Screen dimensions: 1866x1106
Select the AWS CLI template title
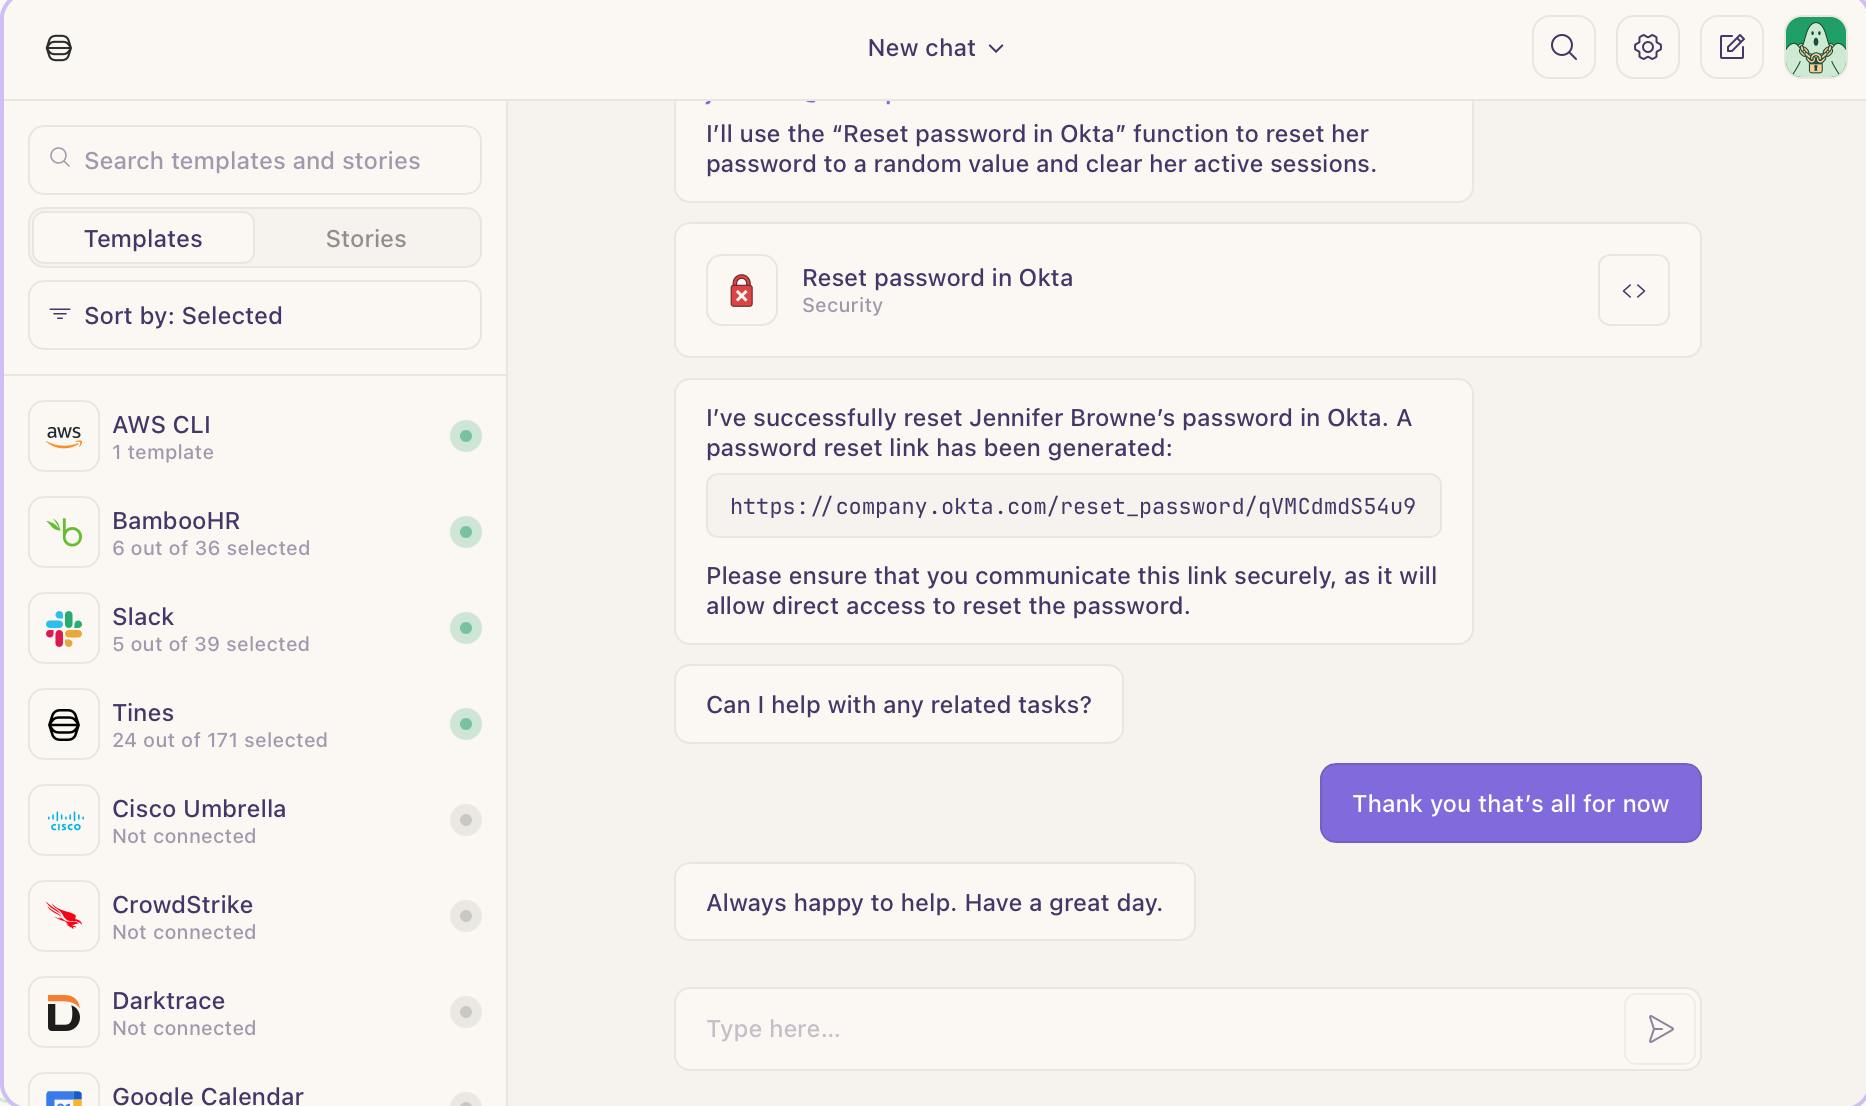pos(161,425)
